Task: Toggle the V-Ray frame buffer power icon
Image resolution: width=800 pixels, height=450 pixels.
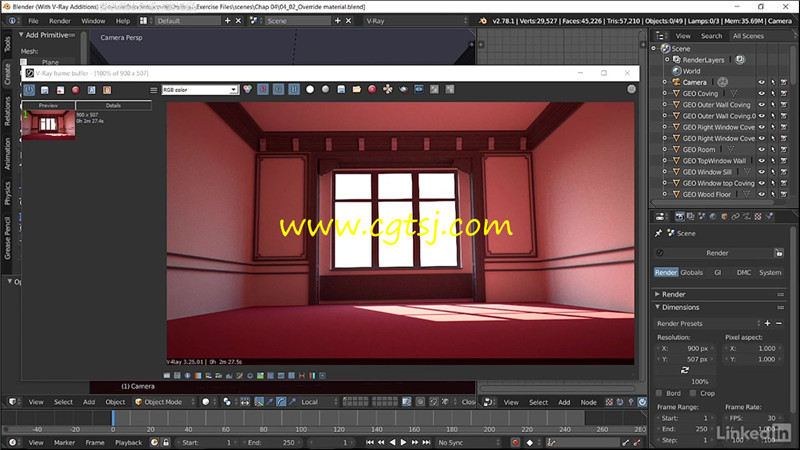Action: tap(29, 90)
